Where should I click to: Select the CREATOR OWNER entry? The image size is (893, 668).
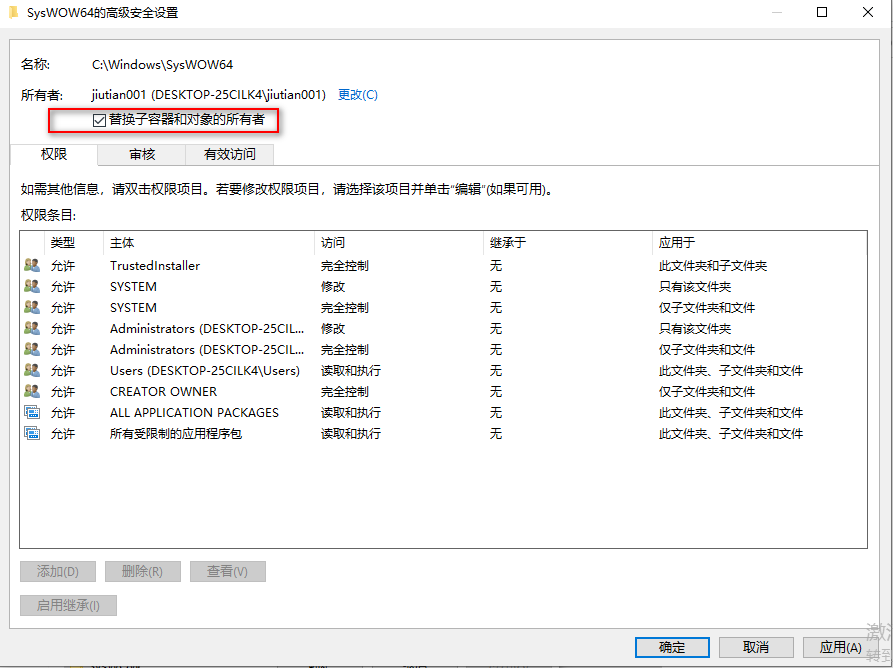point(443,392)
